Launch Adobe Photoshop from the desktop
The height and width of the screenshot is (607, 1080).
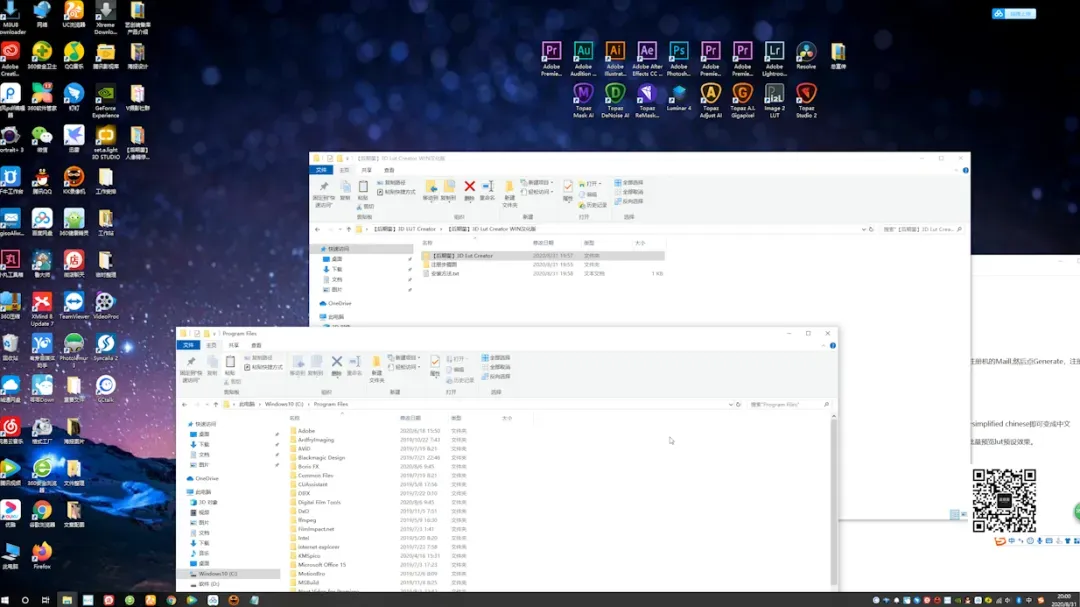[x=679, y=52]
